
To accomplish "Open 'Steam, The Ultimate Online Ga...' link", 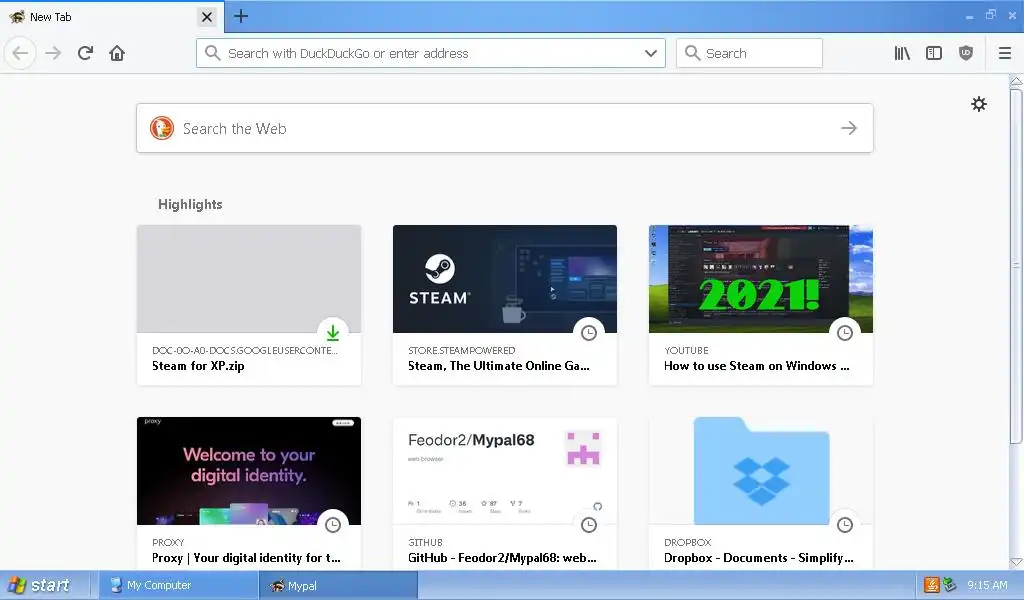I will coord(499,366).
